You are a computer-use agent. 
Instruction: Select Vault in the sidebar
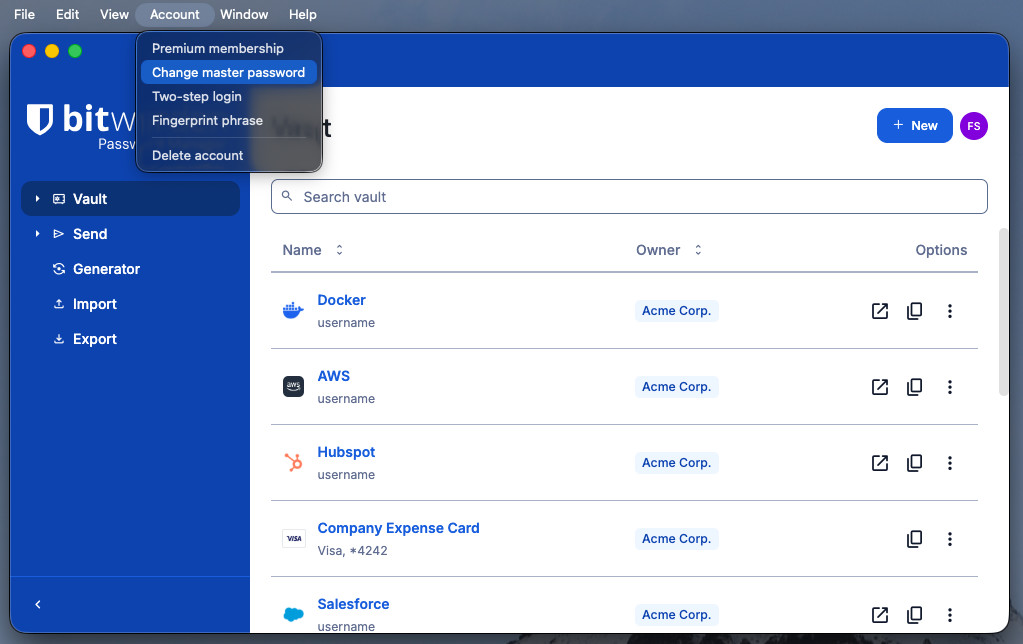pyautogui.click(x=130, y=199)
